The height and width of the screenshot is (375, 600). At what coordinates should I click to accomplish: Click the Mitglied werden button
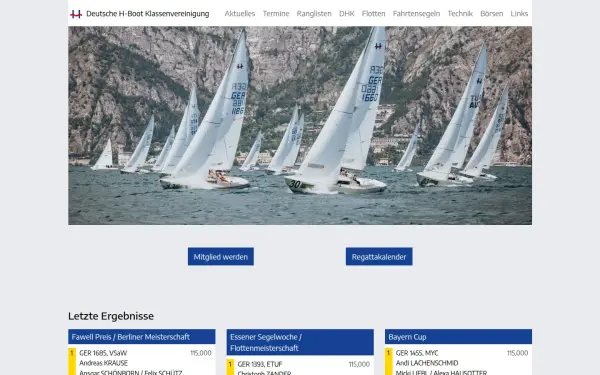(x=221, y=256)
